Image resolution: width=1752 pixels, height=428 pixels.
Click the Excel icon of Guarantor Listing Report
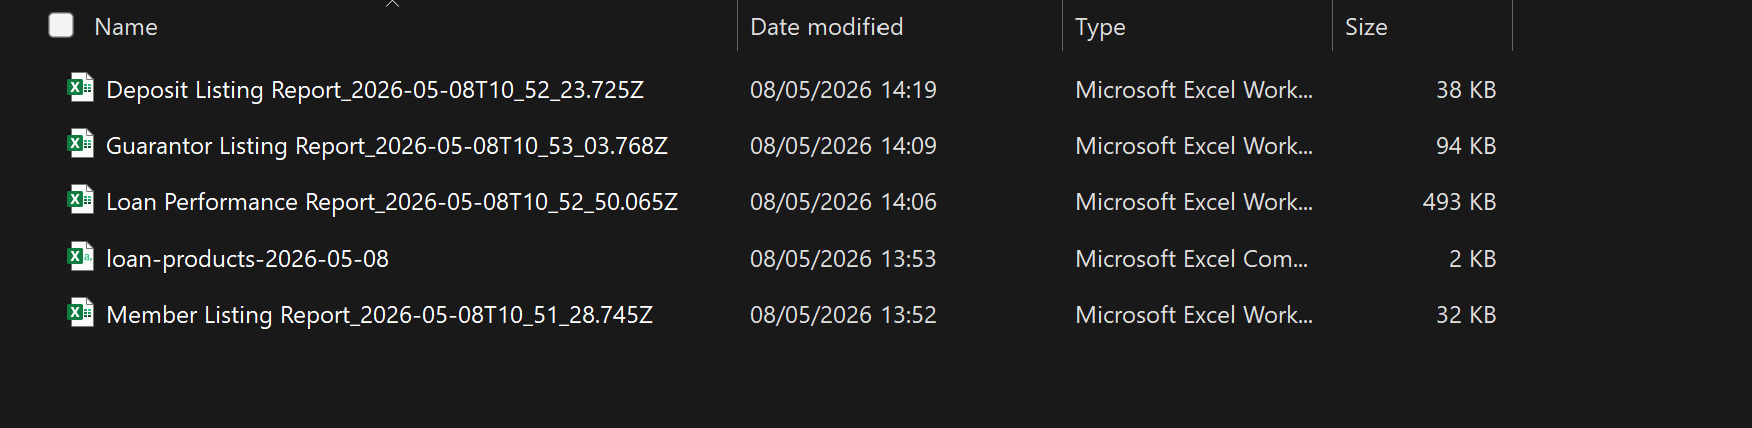80,145
